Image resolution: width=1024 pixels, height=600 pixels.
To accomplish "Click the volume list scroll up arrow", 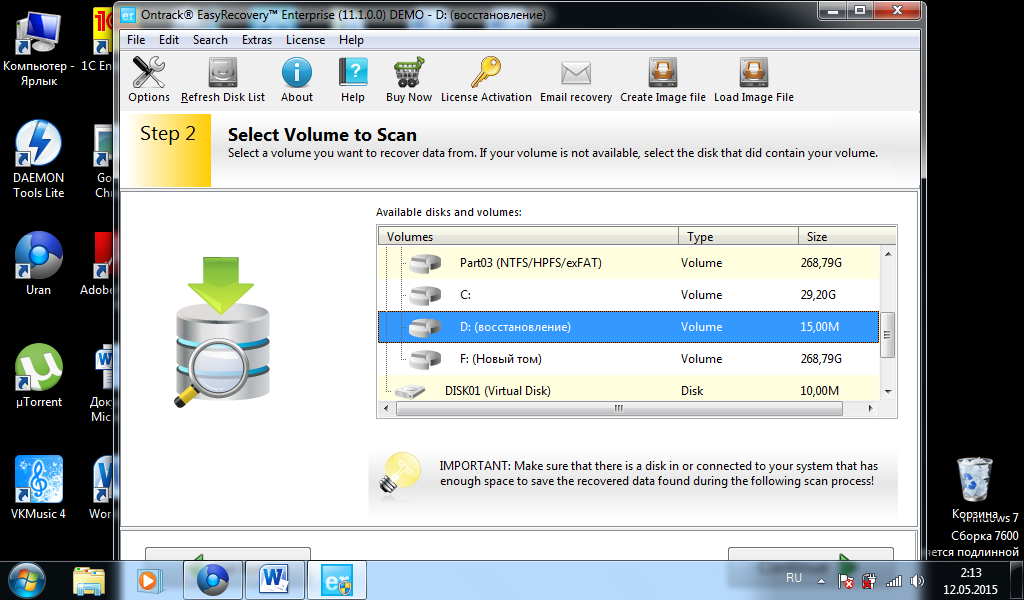I will point(888,254).
